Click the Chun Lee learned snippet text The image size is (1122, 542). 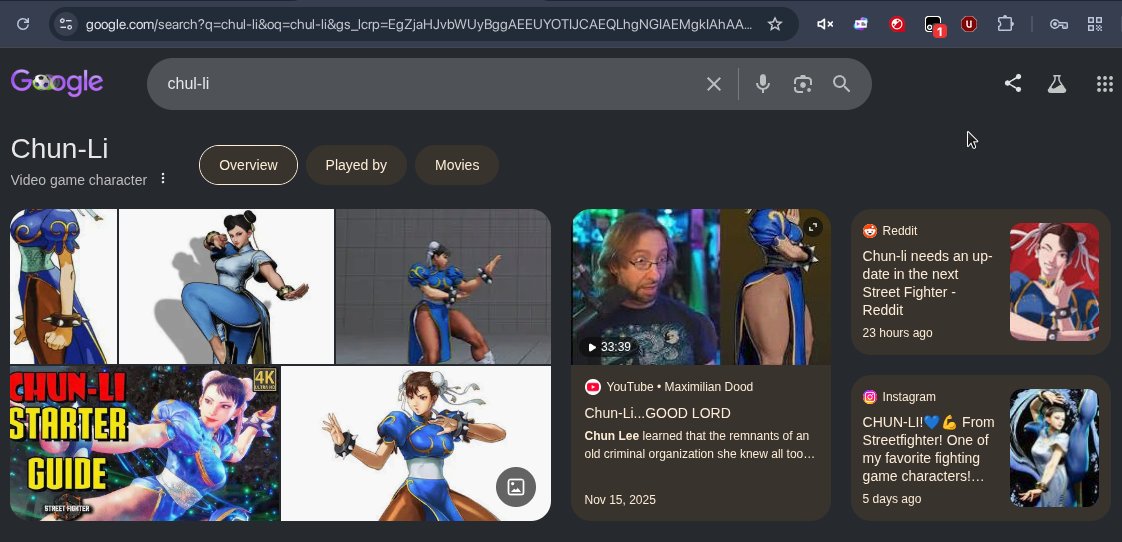[x=700, y=445]
